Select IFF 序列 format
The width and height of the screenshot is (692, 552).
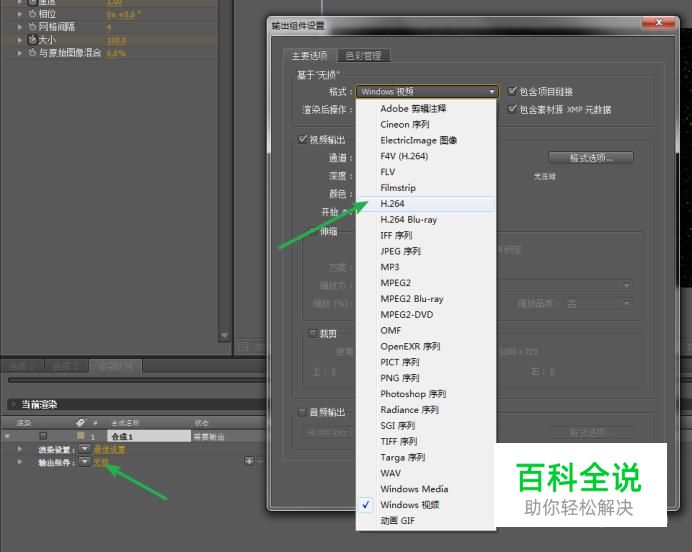pos(426,236)
